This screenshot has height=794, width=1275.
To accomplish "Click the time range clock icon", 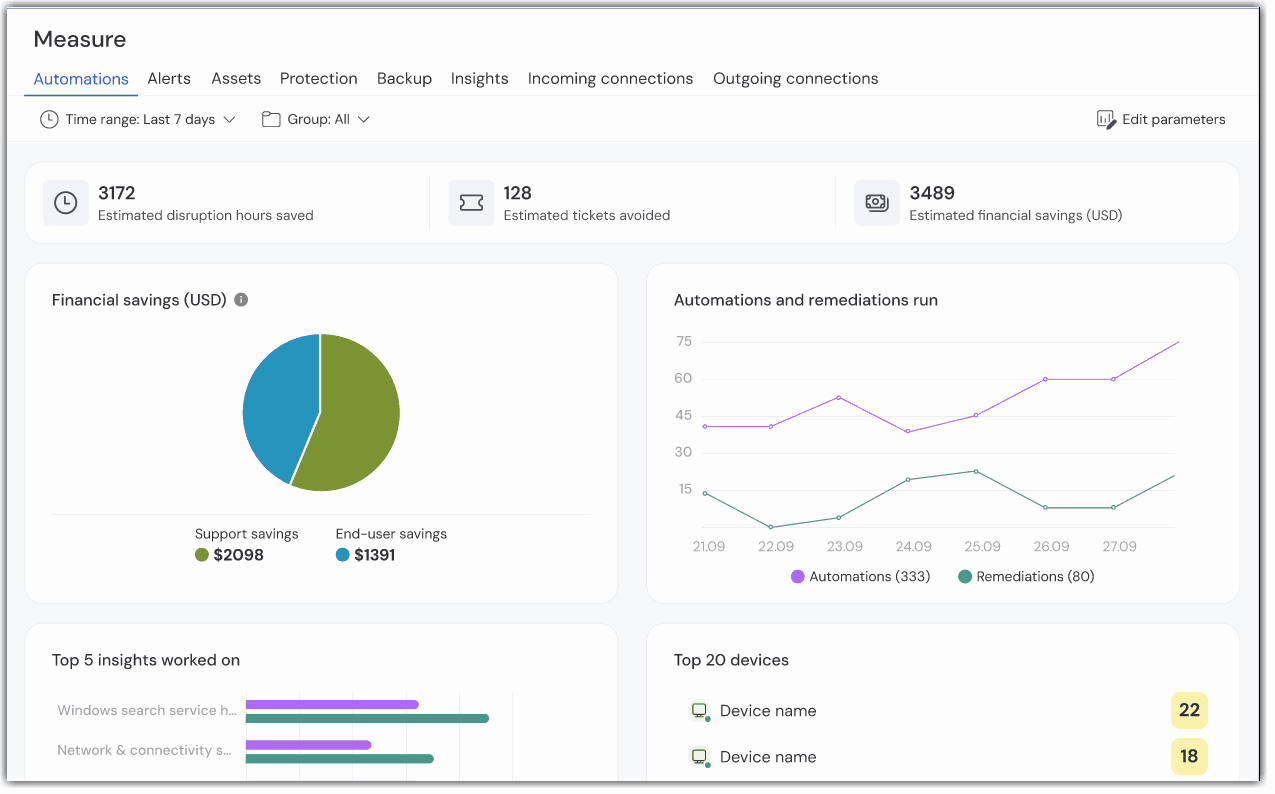I will pos(49,119).
